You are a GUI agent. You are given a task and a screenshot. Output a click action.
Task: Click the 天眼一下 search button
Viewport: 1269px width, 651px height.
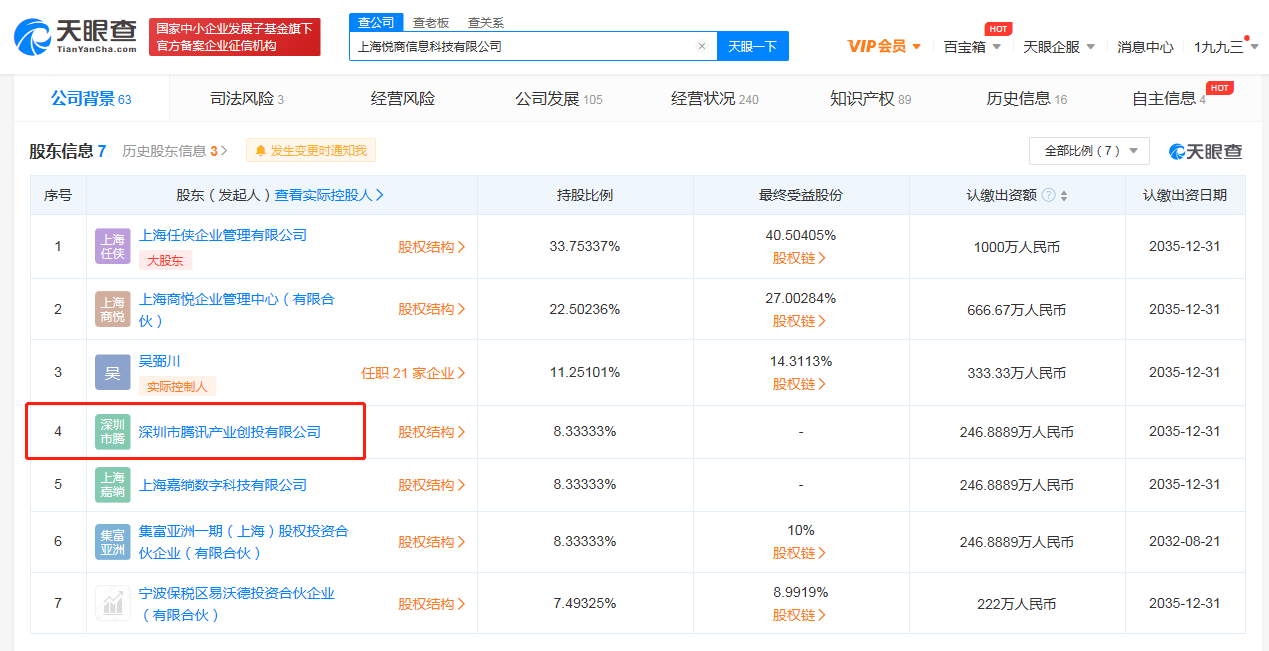tap(752, 46)
